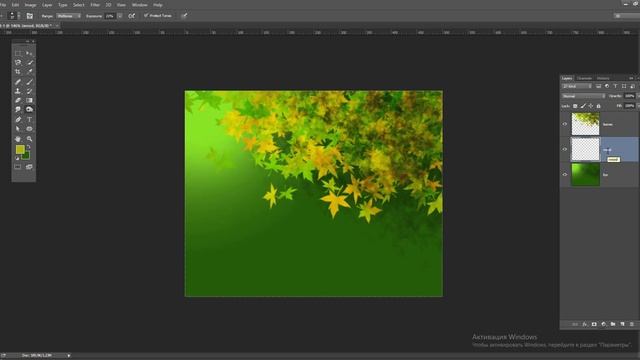
Task: Swap foreground and background colors
Action: point(29,147)
